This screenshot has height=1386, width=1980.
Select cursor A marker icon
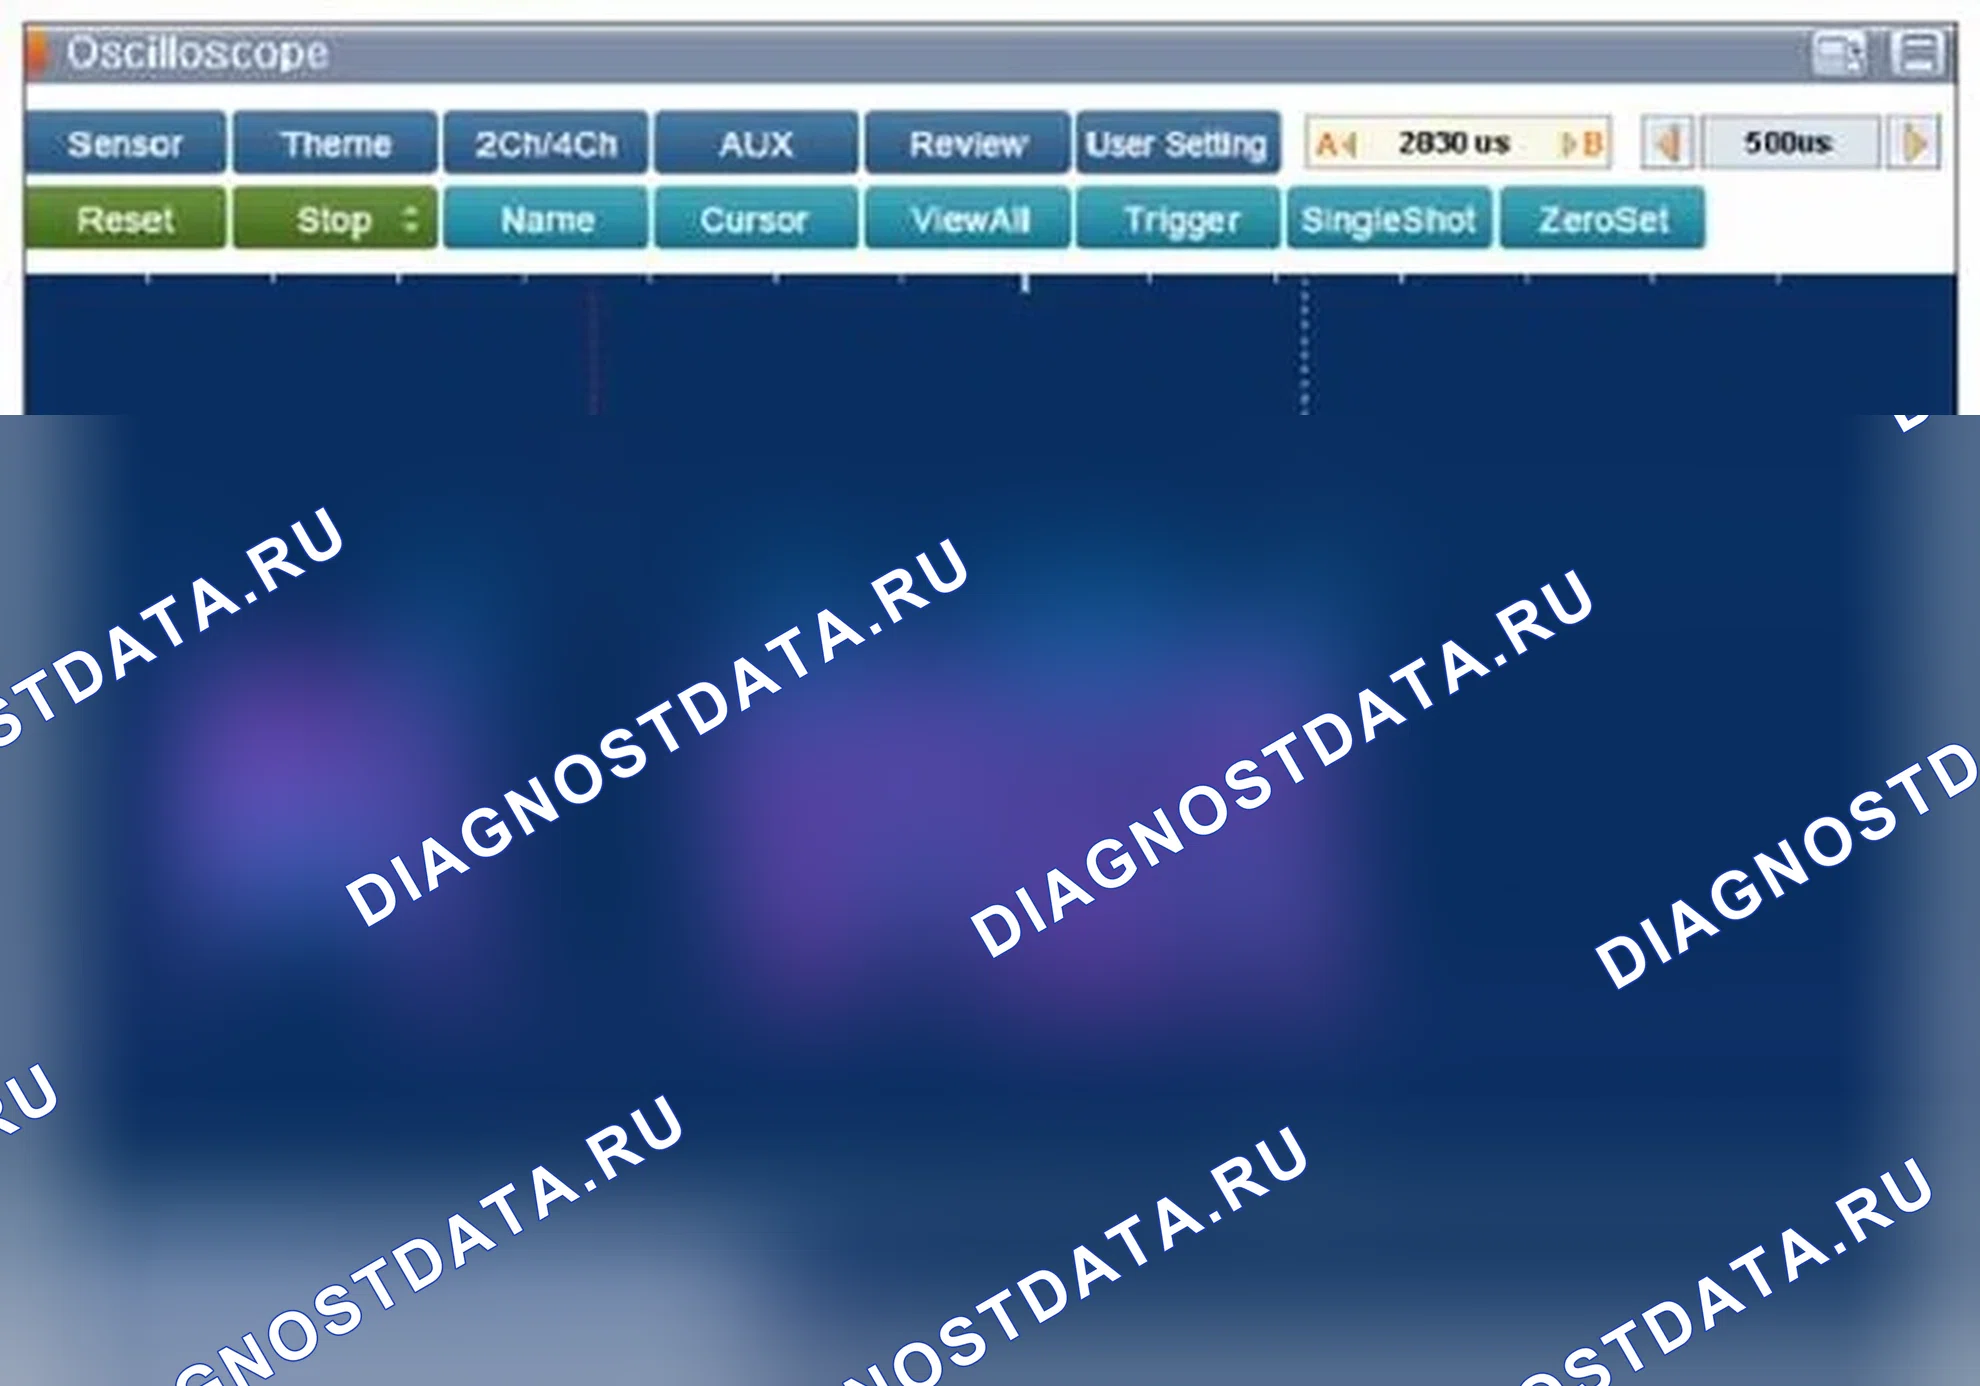click(x=1336, y=144)
